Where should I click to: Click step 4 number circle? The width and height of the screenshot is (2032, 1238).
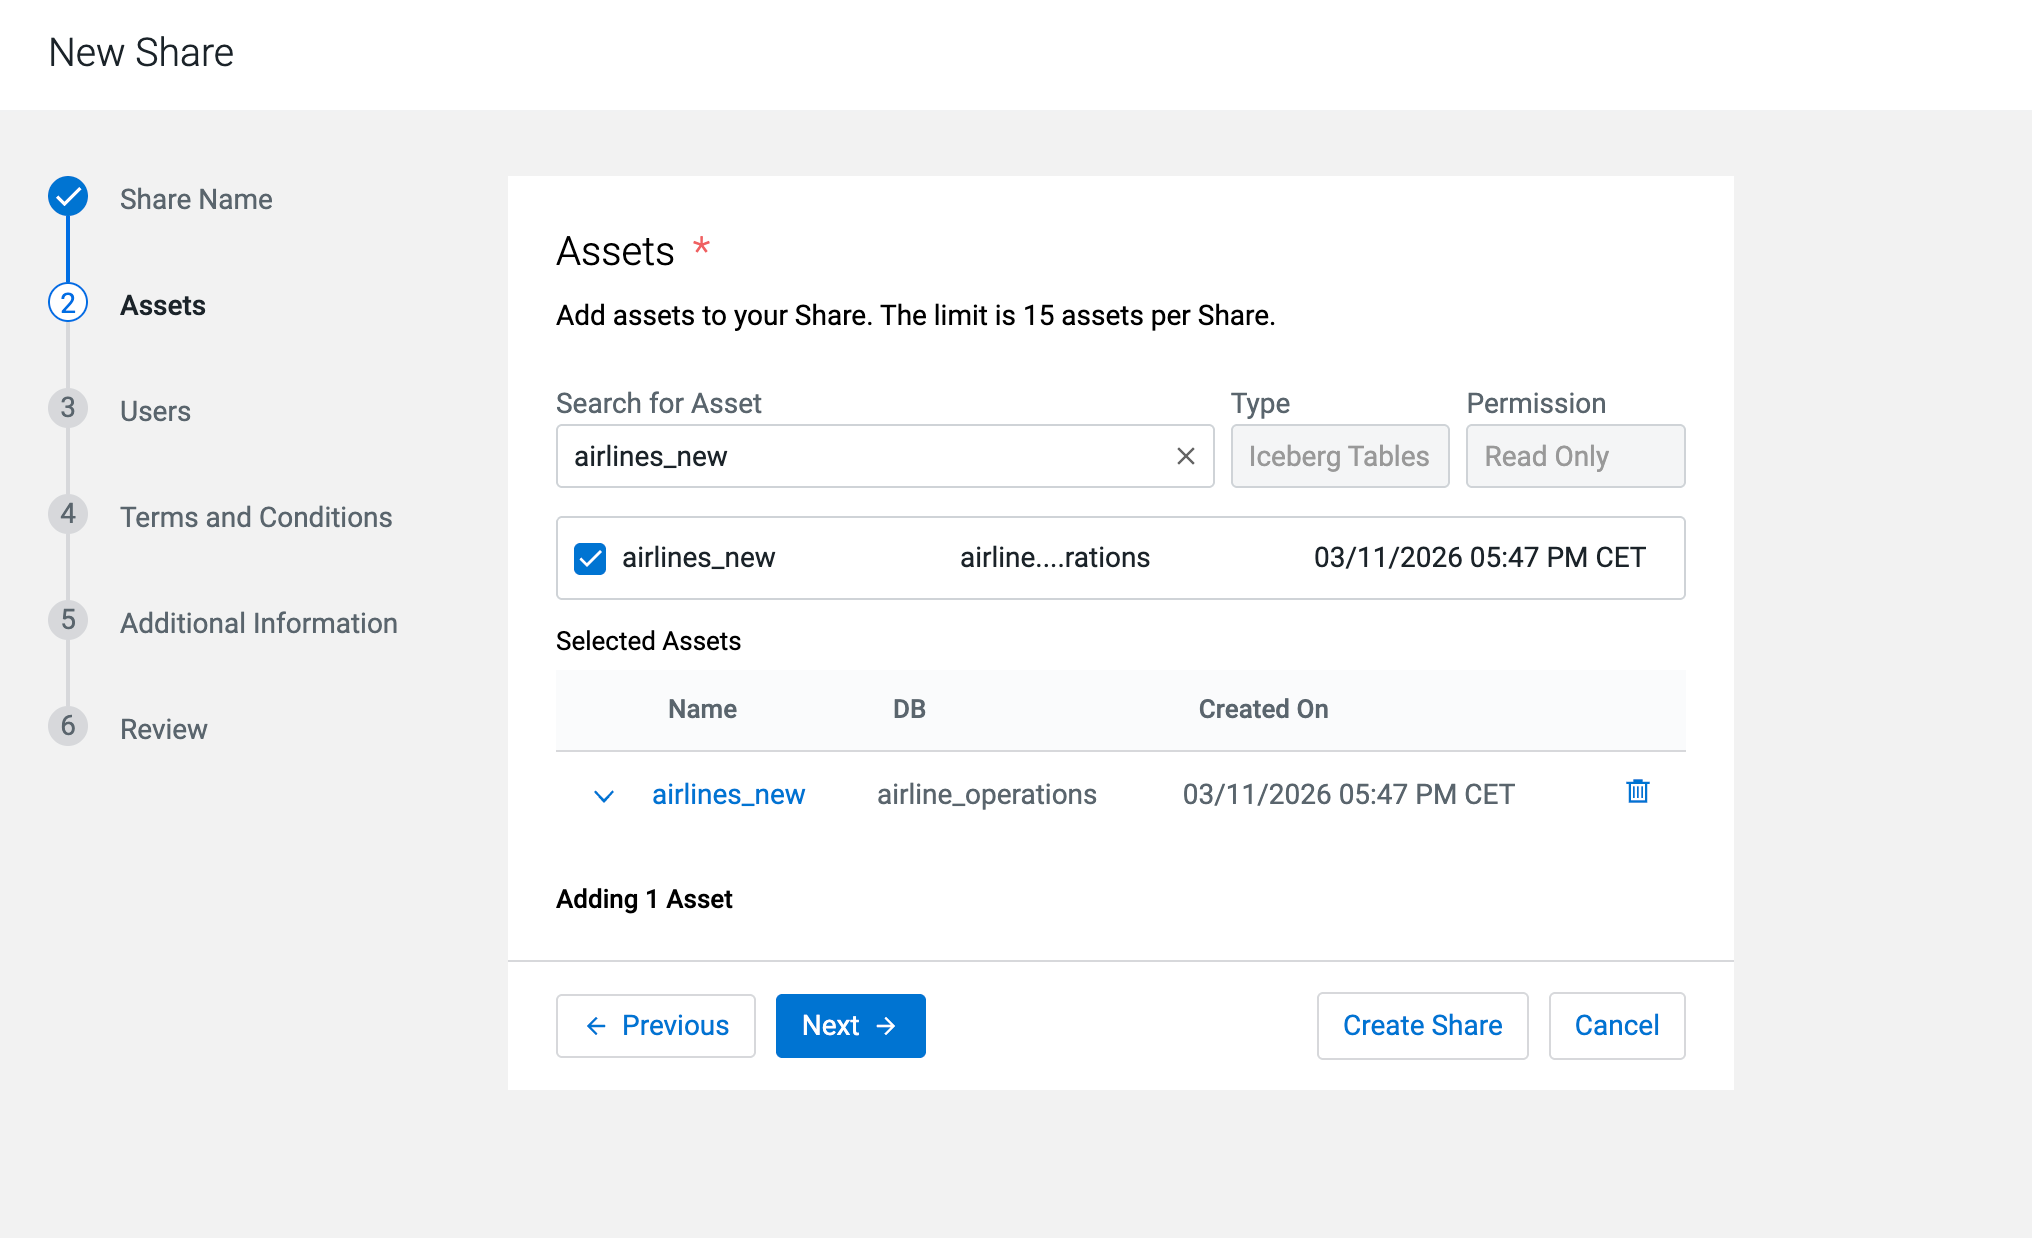click(x=68, y=515)
